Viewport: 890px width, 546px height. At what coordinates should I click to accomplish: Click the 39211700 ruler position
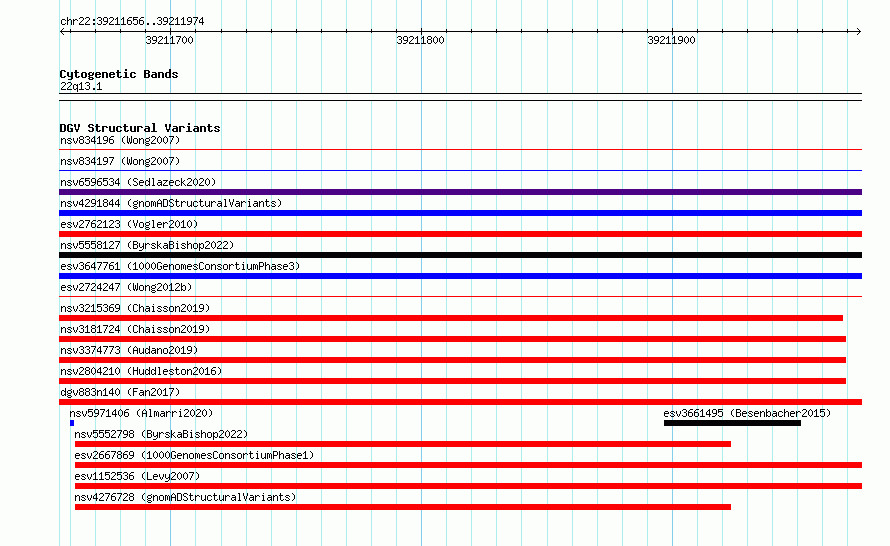click(169, 40)
